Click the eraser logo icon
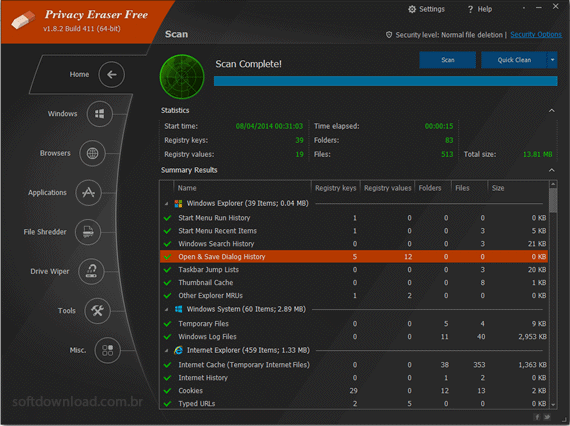 [x=23, y=20]
